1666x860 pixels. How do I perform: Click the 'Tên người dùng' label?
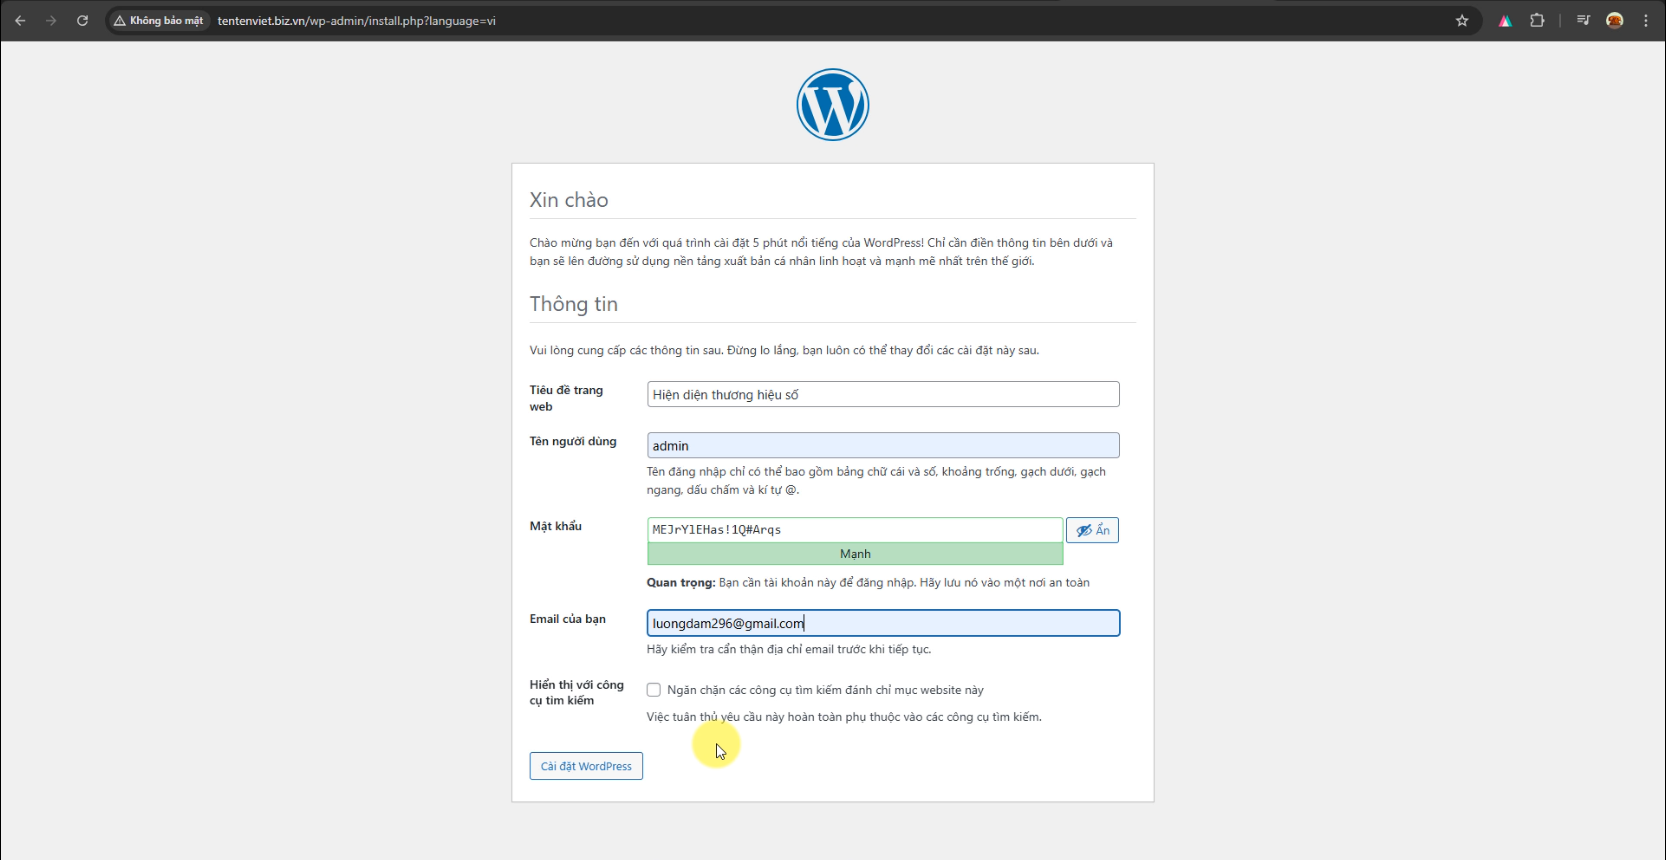(573, 441)
